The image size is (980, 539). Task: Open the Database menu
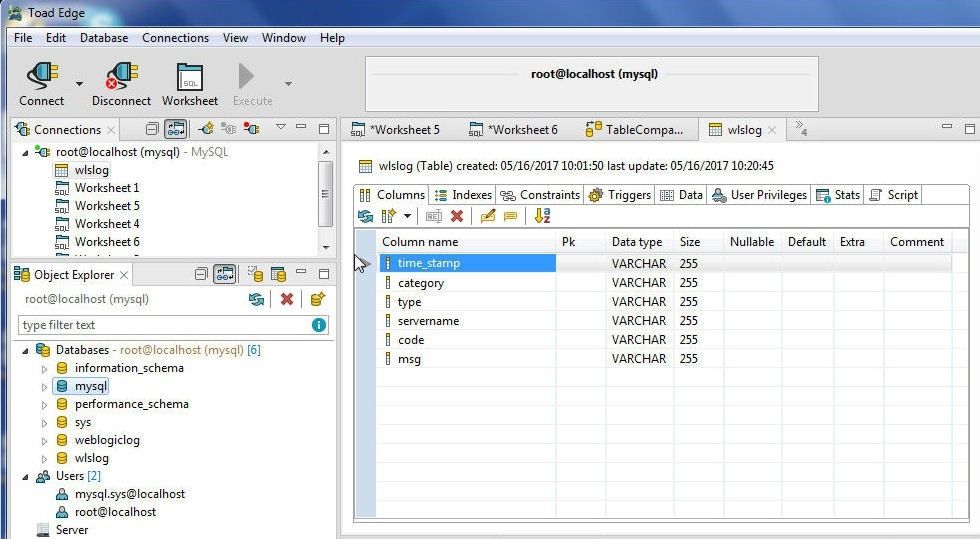coord(104,38)
